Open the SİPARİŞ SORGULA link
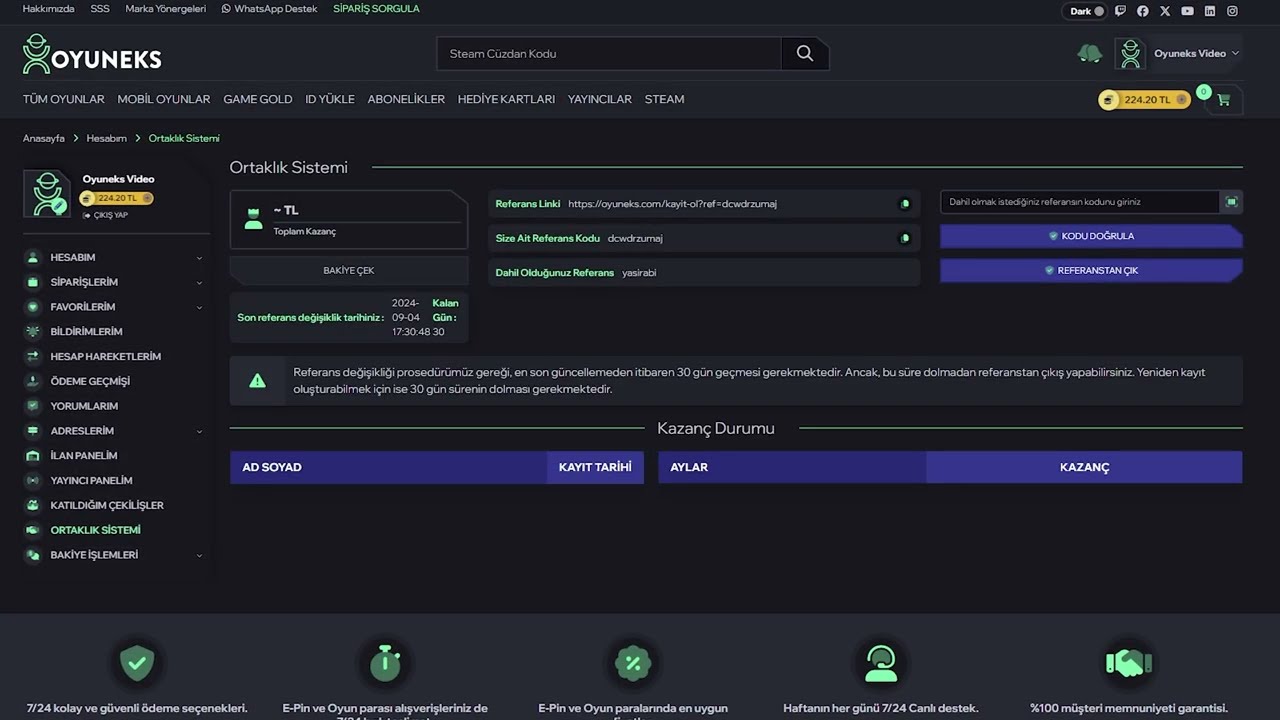The width and height of the screenshot is (1280, 720). click(x=376, y=9)
